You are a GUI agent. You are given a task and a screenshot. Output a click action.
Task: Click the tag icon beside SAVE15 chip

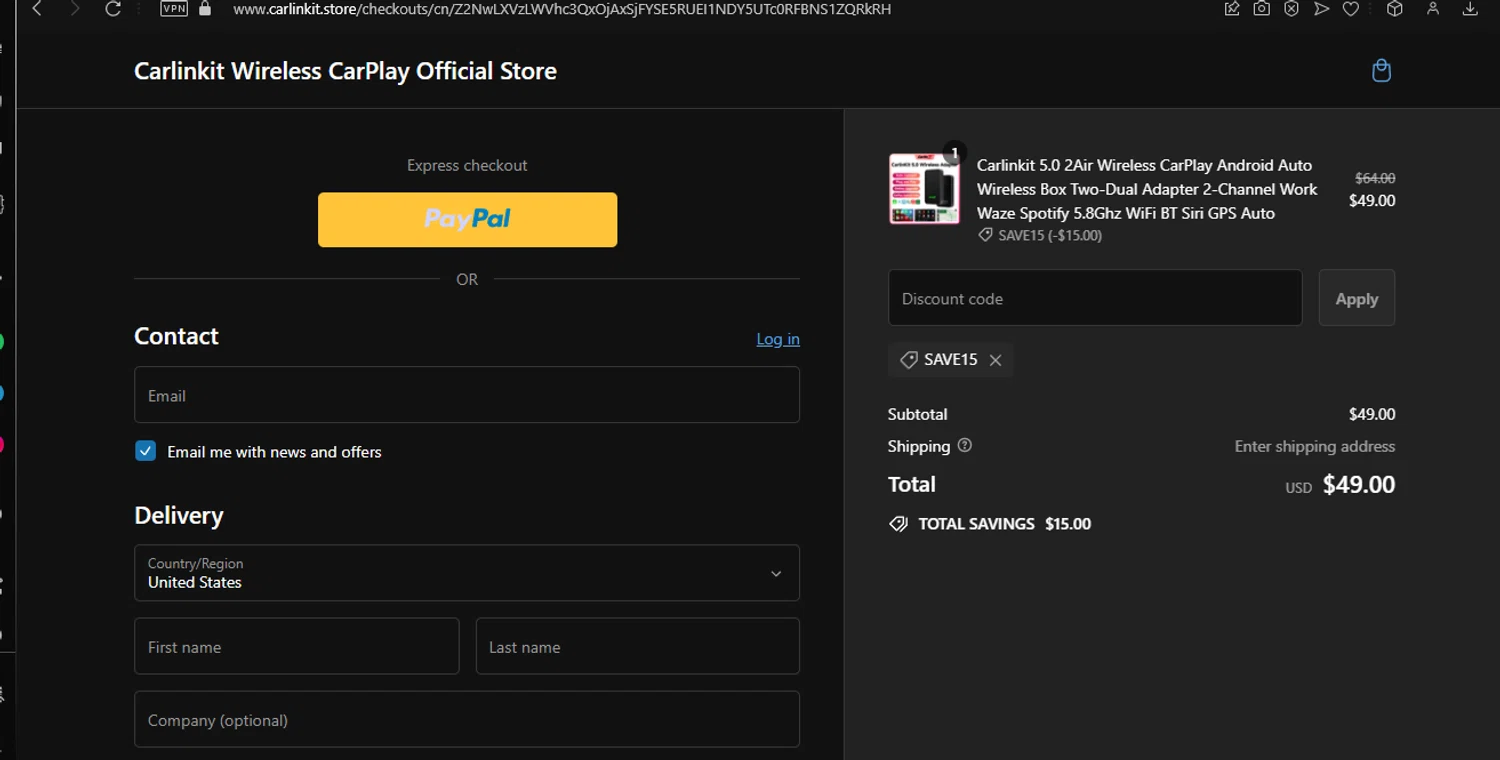[909, 360]
